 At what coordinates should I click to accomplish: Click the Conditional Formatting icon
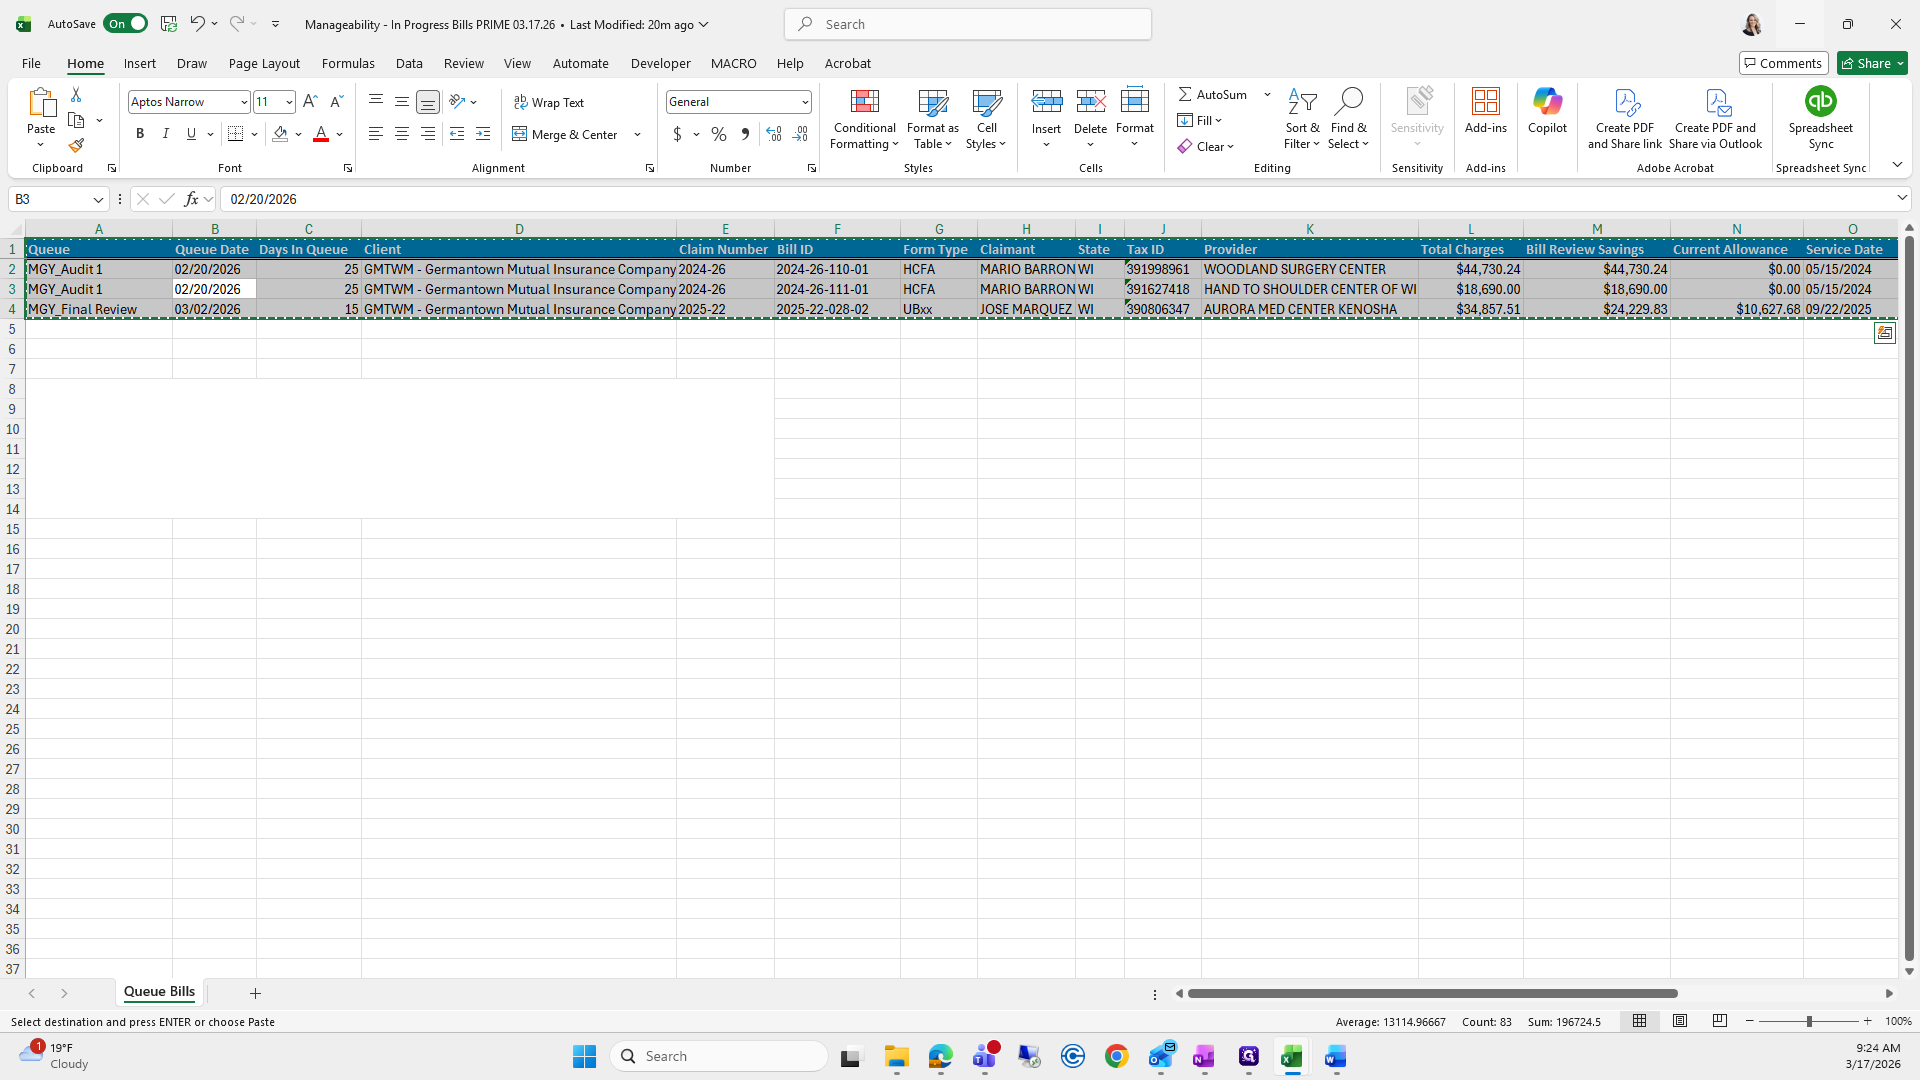click(864, 102)
